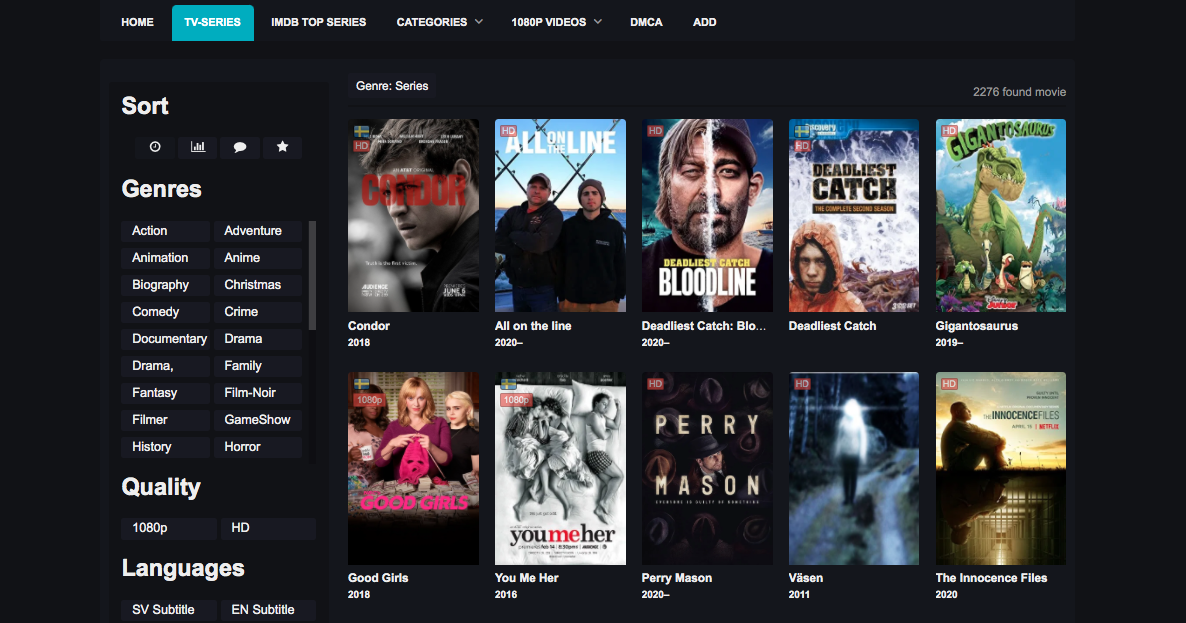Open IMDB Top Series page

point(318,22)
